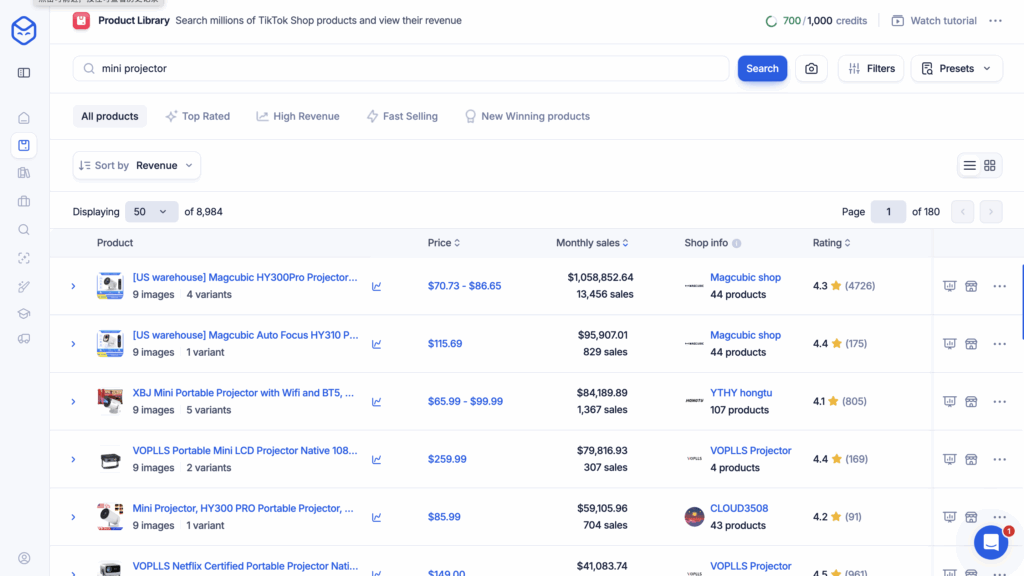Show trend chart for VOPLLS LCD projector
The width and height of the screenshot is (1024, 576).
(x=377, y=460)
